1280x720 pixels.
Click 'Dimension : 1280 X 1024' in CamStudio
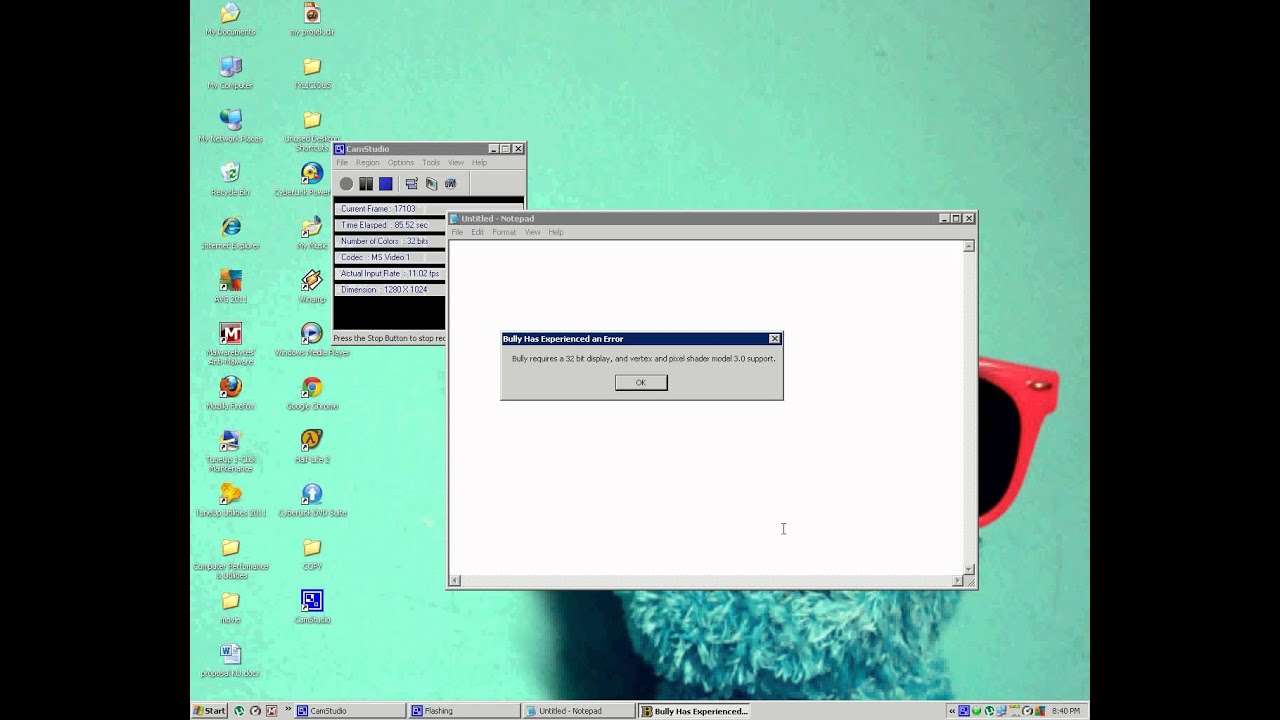click(384, 290)
